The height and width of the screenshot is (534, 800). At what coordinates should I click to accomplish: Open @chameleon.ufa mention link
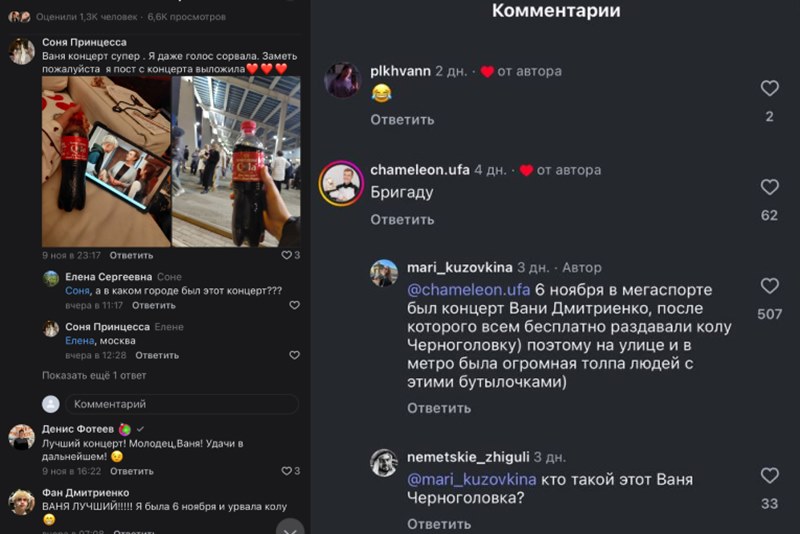468,290
